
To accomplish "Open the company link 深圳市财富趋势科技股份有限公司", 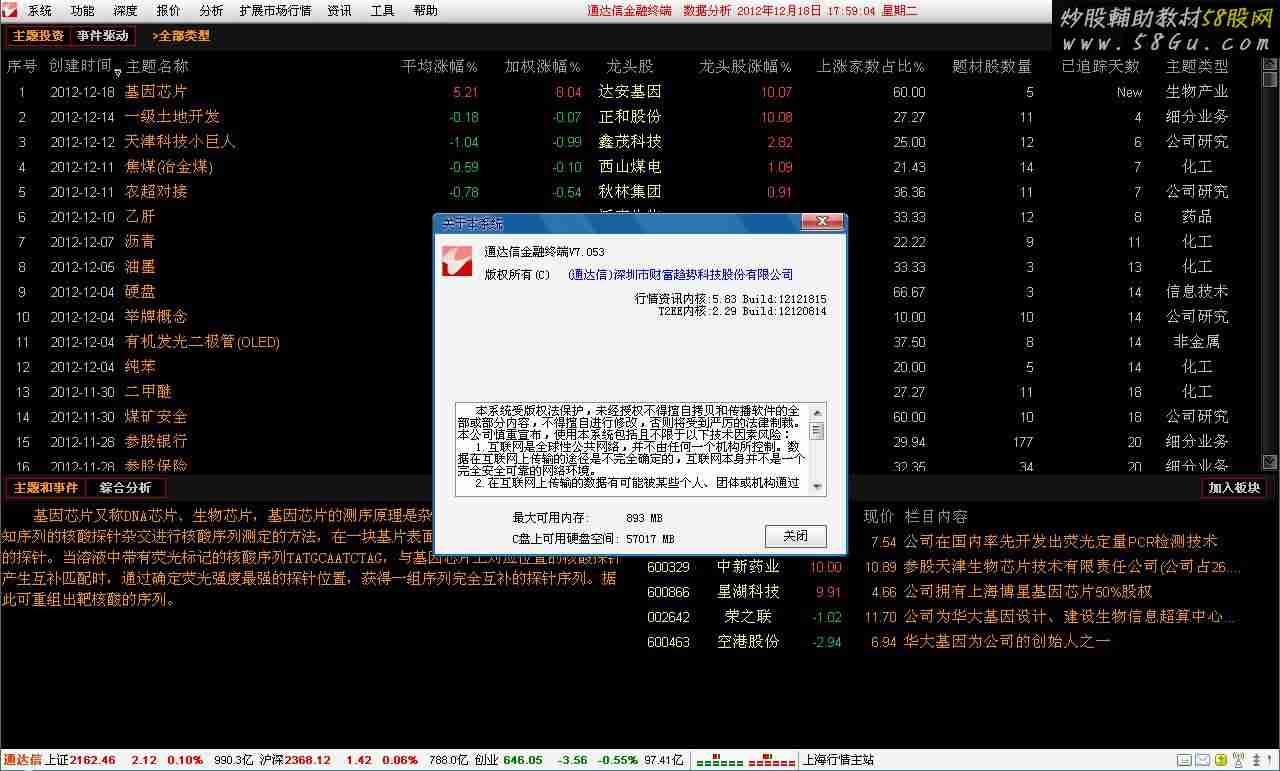I will tap(680, 275).
